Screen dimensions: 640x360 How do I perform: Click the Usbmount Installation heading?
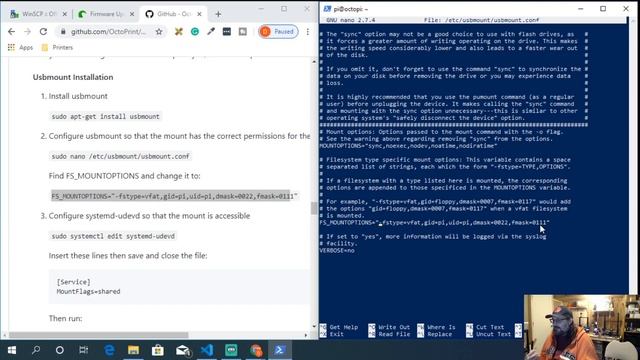click(73, 77)
